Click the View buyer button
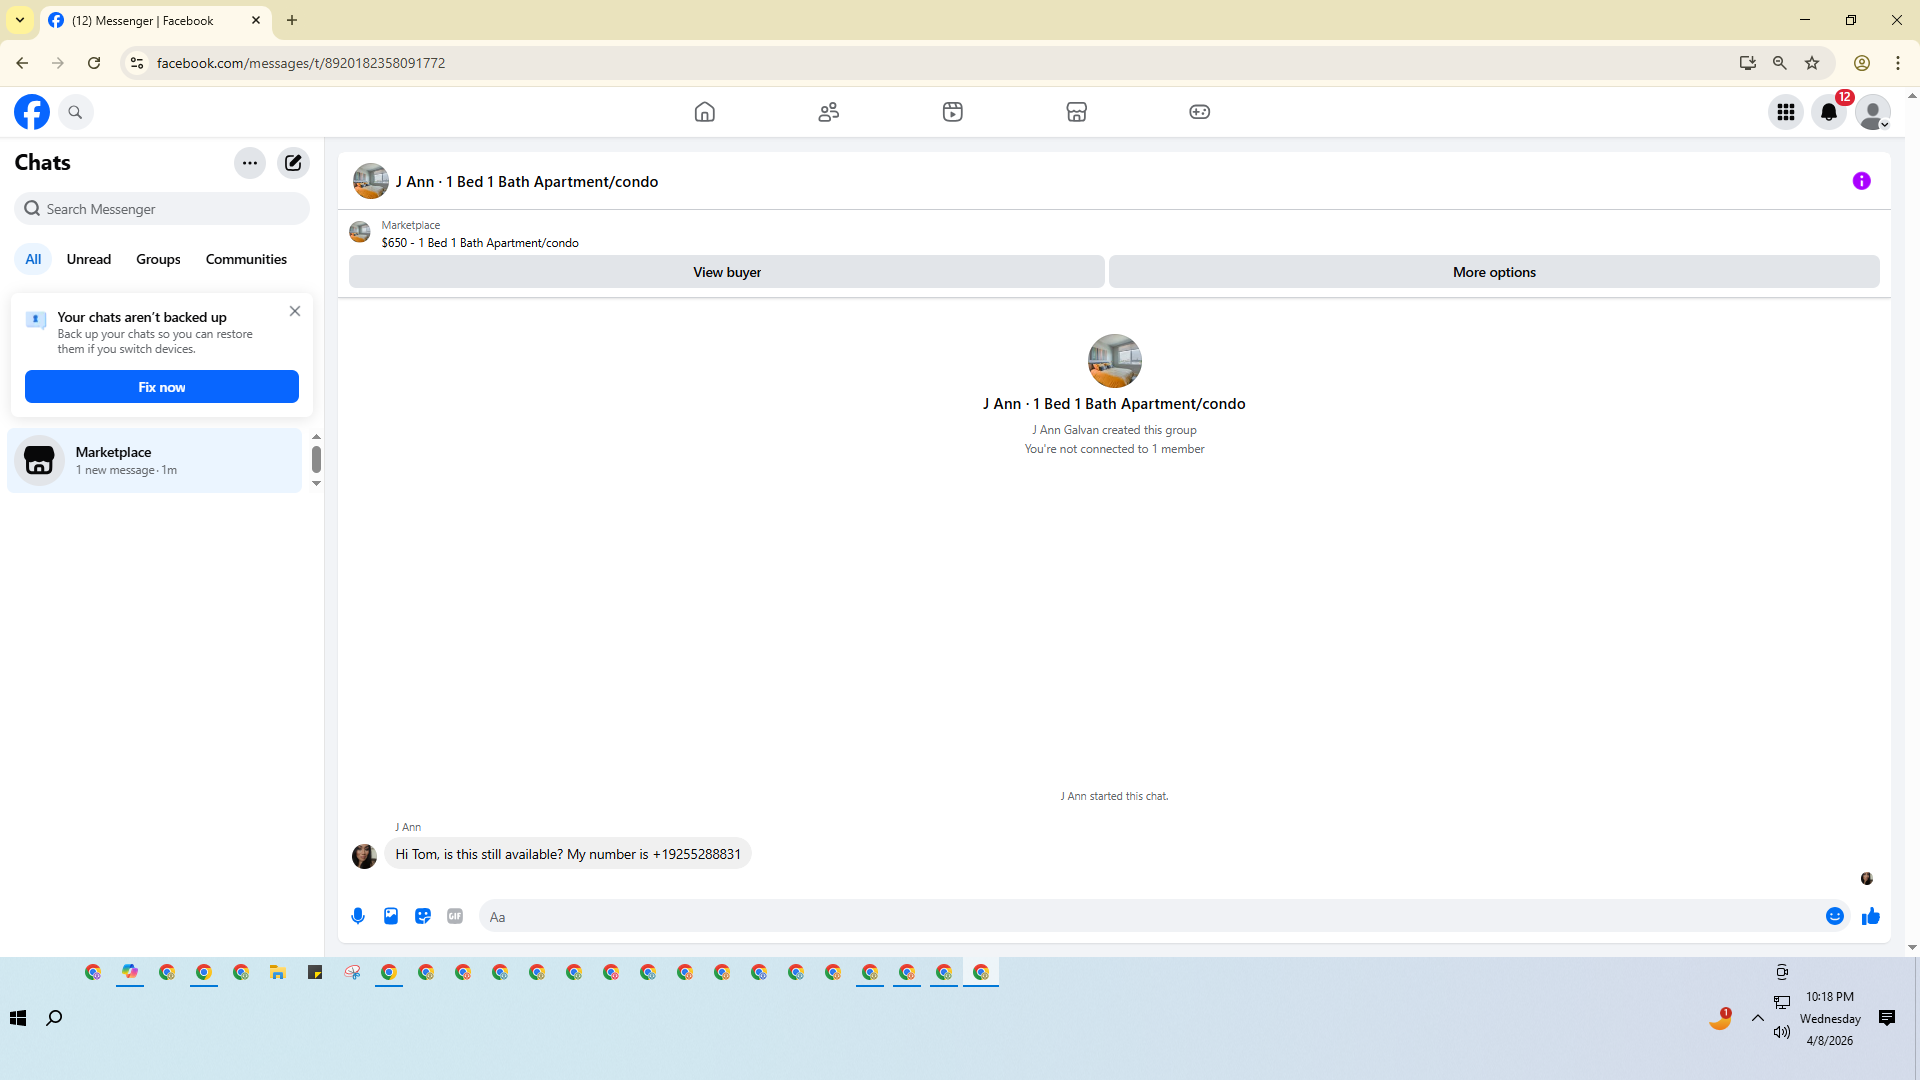The image size is (1920, 1080). pyautogui.click(x=727, y=272)
